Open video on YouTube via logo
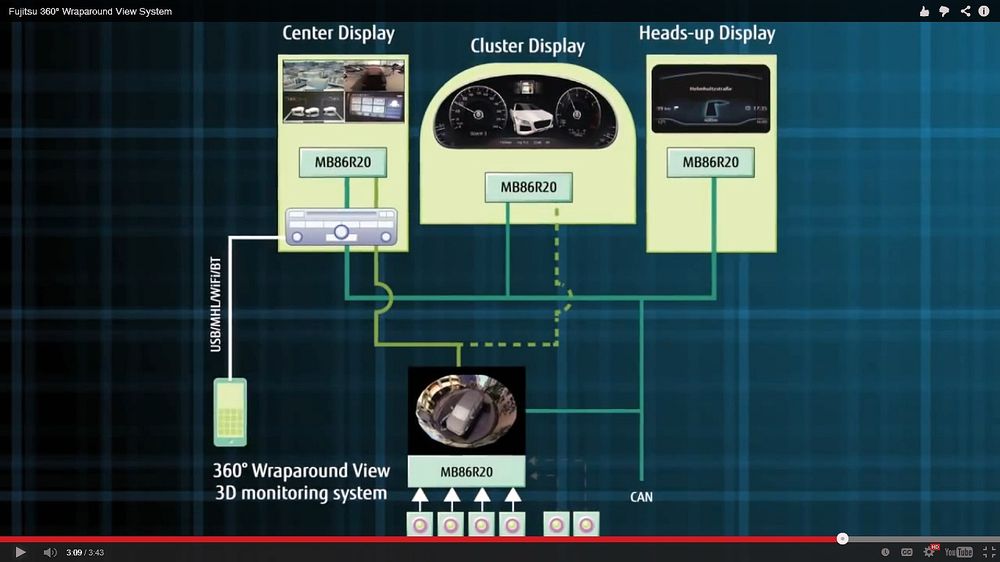 click(x=958, y=552)
